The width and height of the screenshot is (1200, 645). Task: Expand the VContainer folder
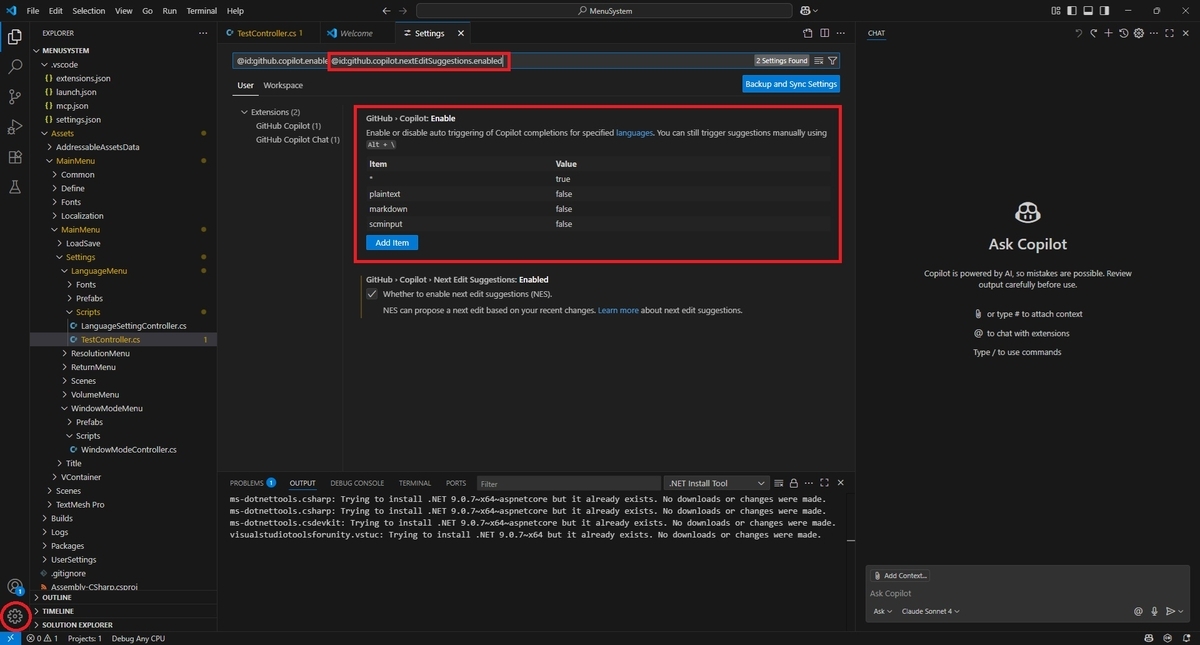(x=80, y=477)
